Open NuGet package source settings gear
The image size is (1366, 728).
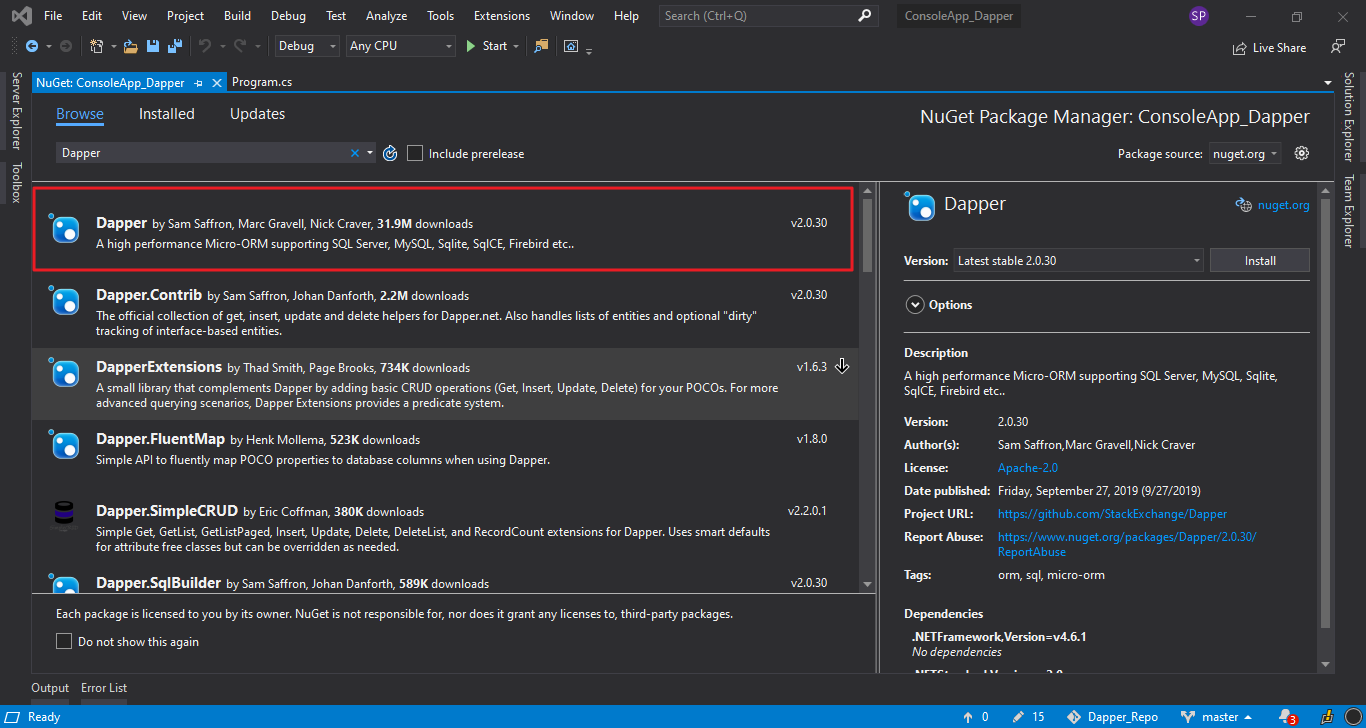coord(1301,153)
